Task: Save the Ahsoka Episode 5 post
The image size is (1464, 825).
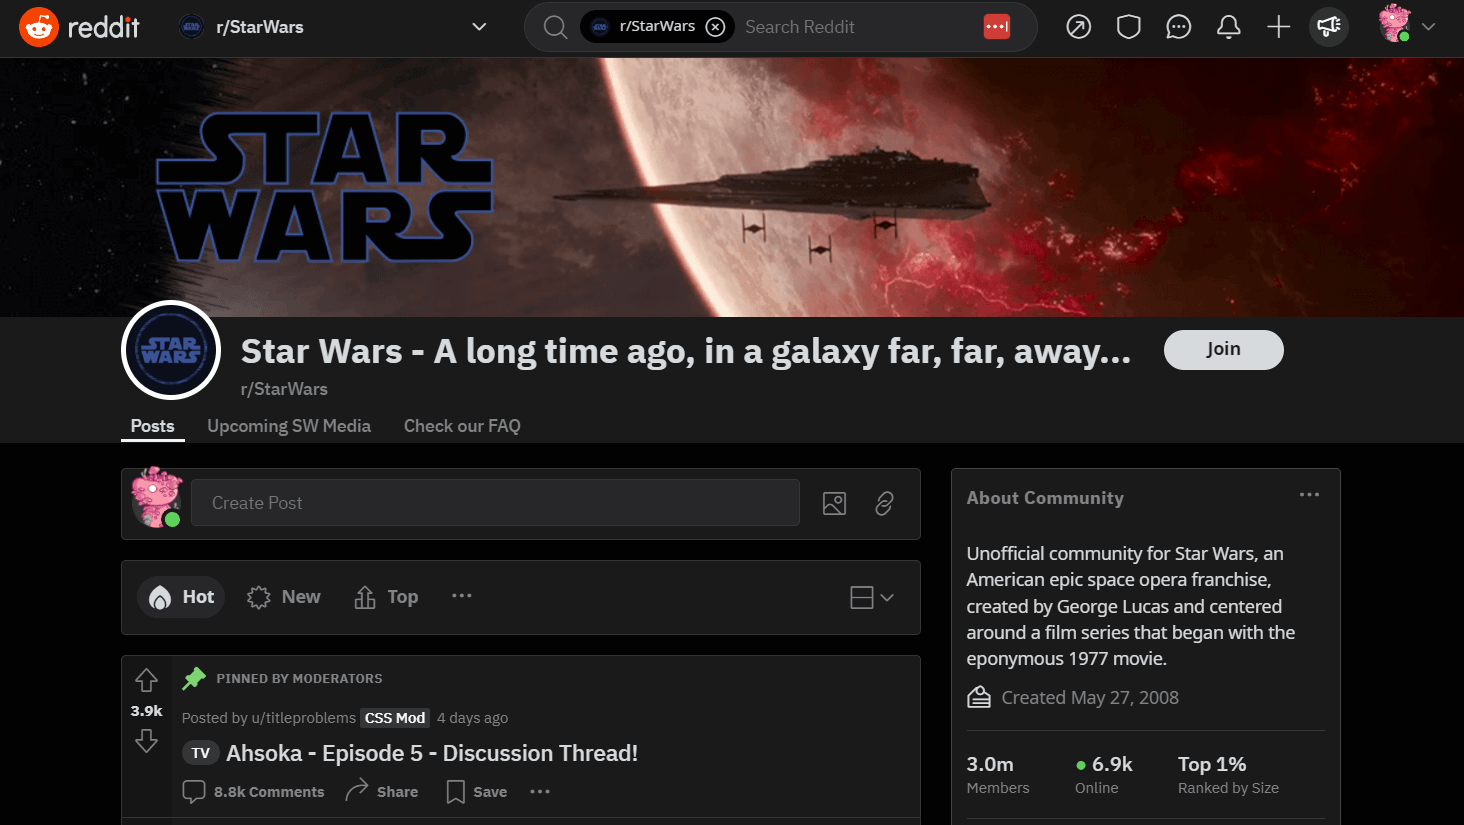Action: tap(477, 792)
